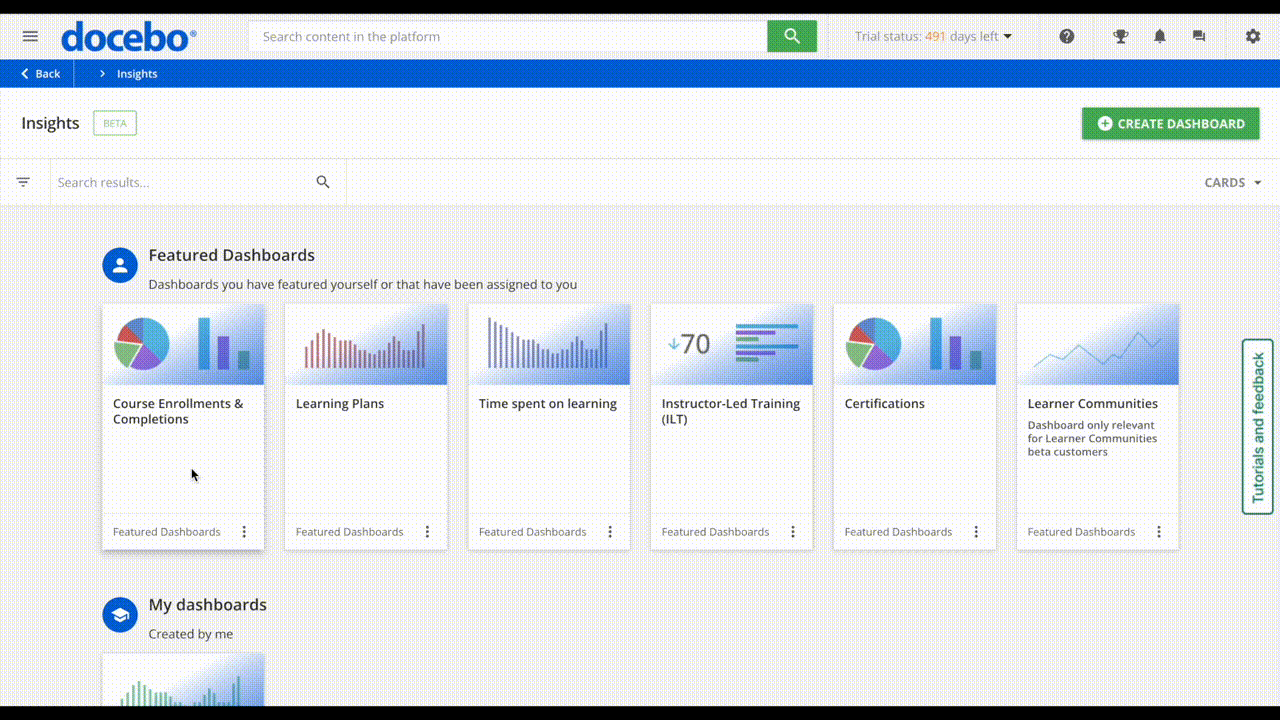Viewport: 1280px width, 720px height.
Task: Open options menu on Course Enrollments card
Action: 244,531
